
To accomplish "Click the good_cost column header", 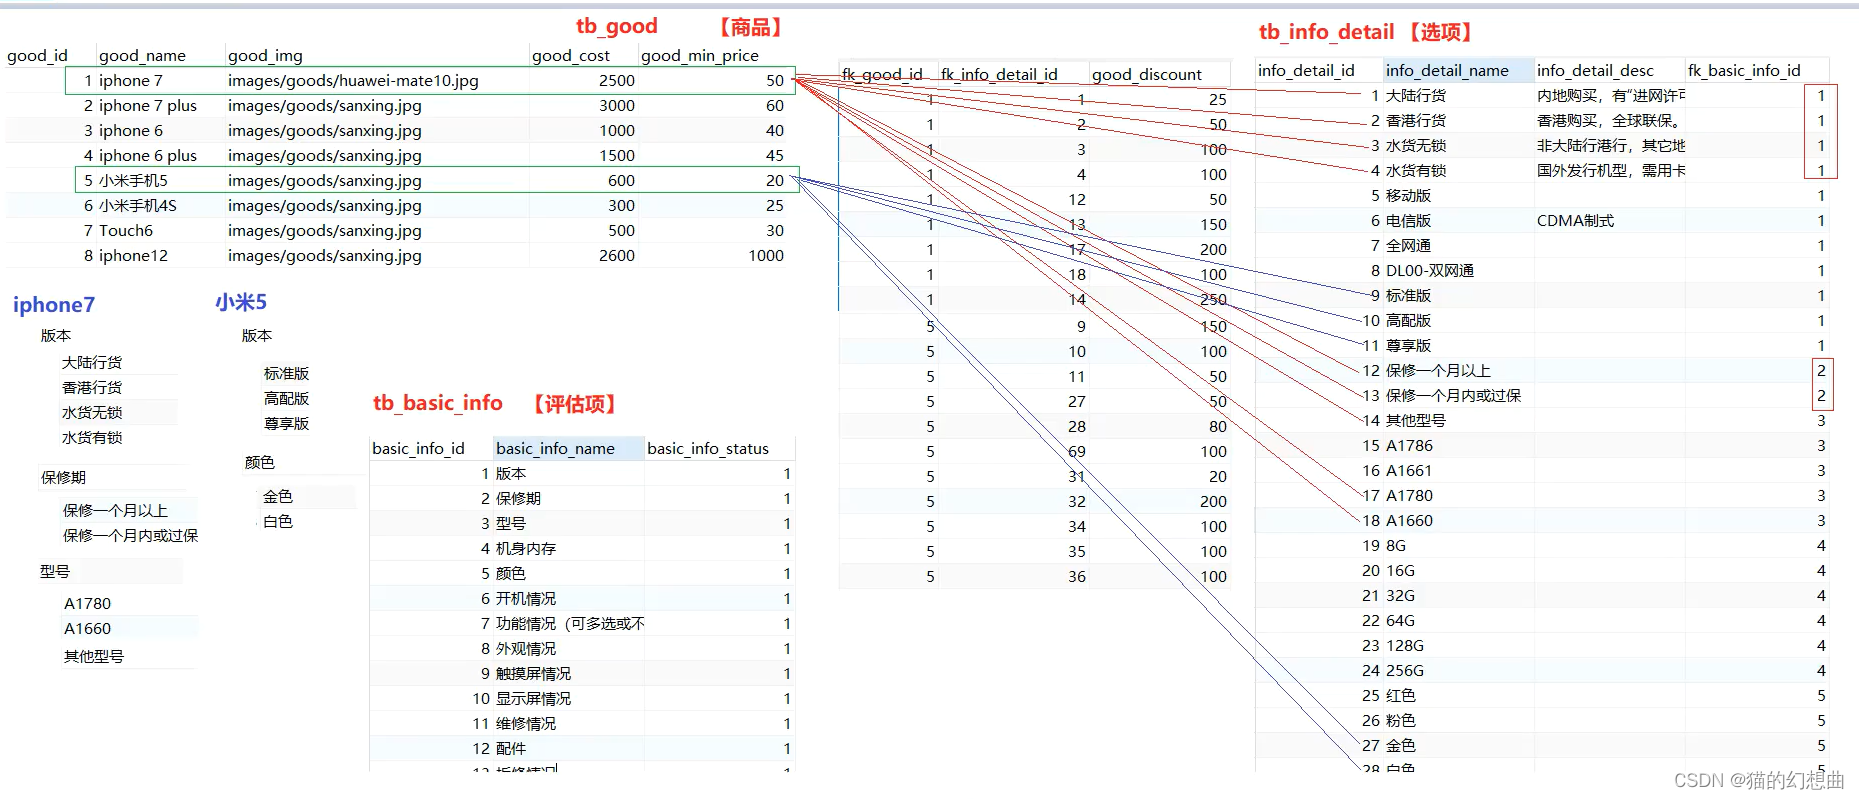I will (571, 56).
